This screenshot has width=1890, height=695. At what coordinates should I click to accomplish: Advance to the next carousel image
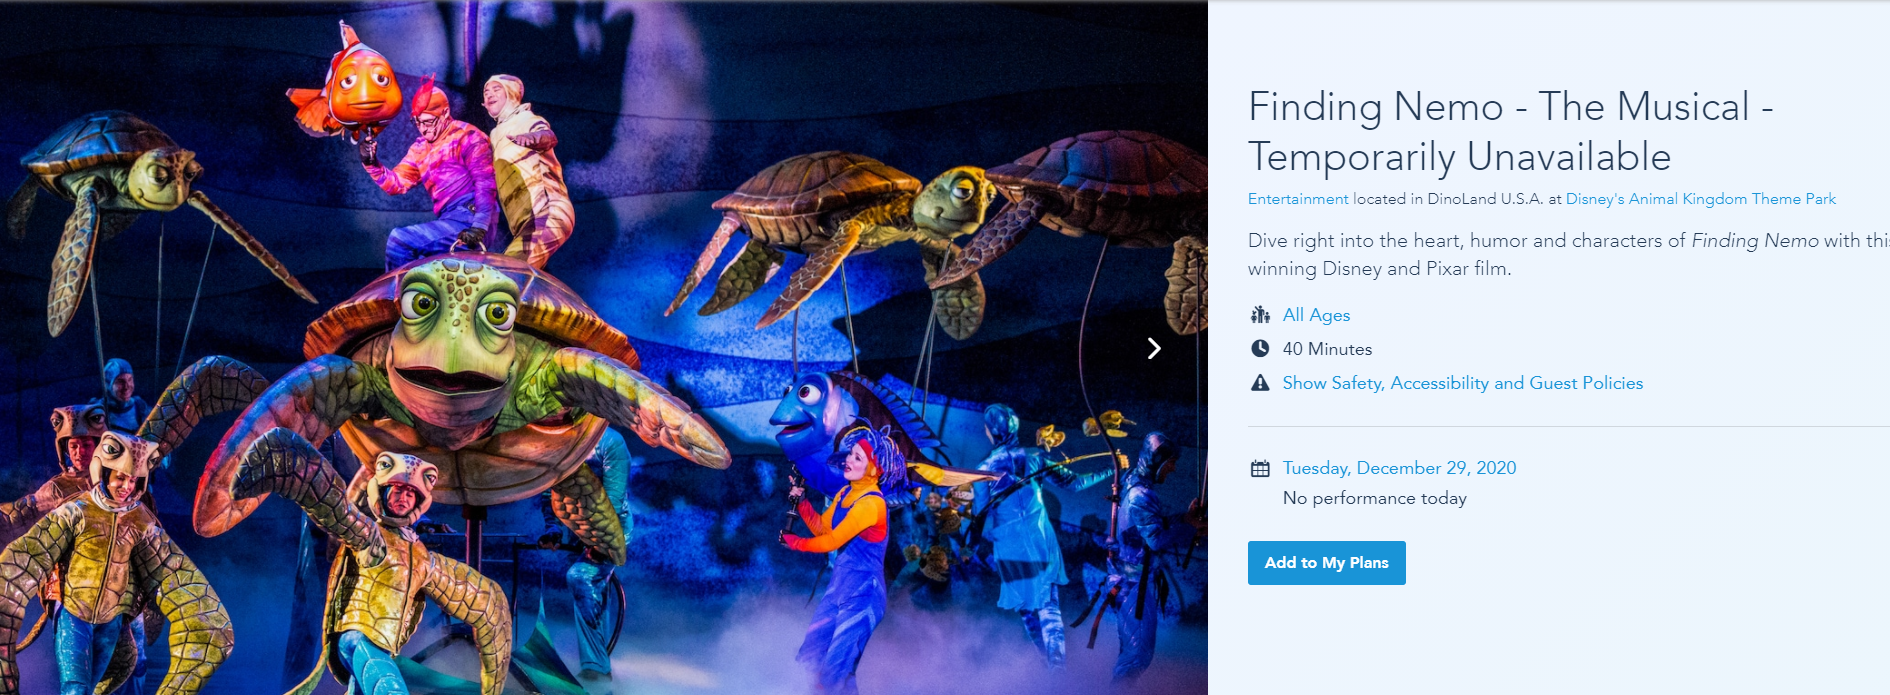(x=1154, y=348)
